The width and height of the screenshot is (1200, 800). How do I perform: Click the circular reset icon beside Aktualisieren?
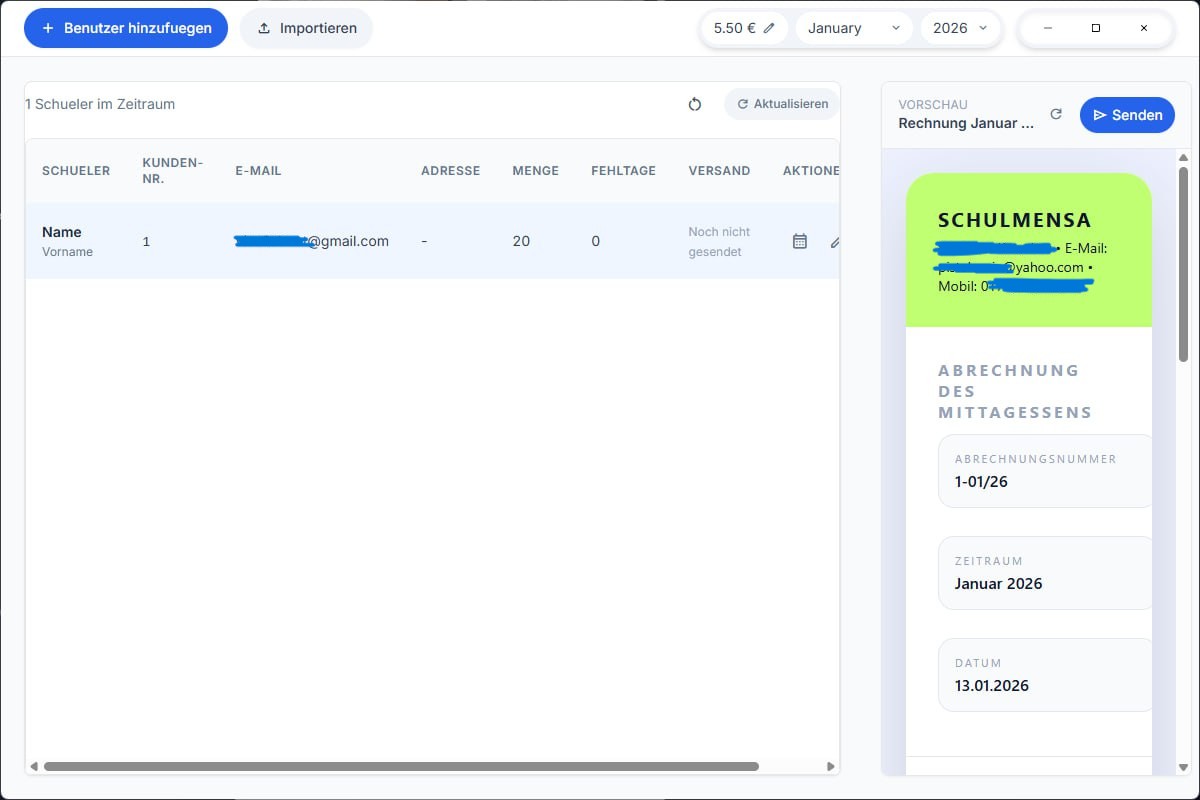(695, 104)
